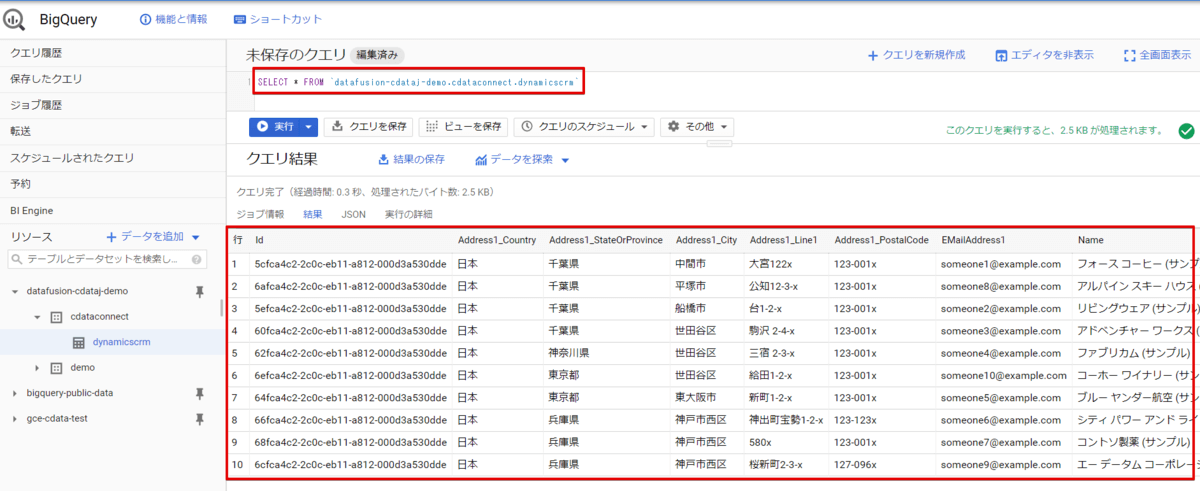Open 機能と情報 info link
Viewport: 1200px width, 491px height.
pos(173,19)
